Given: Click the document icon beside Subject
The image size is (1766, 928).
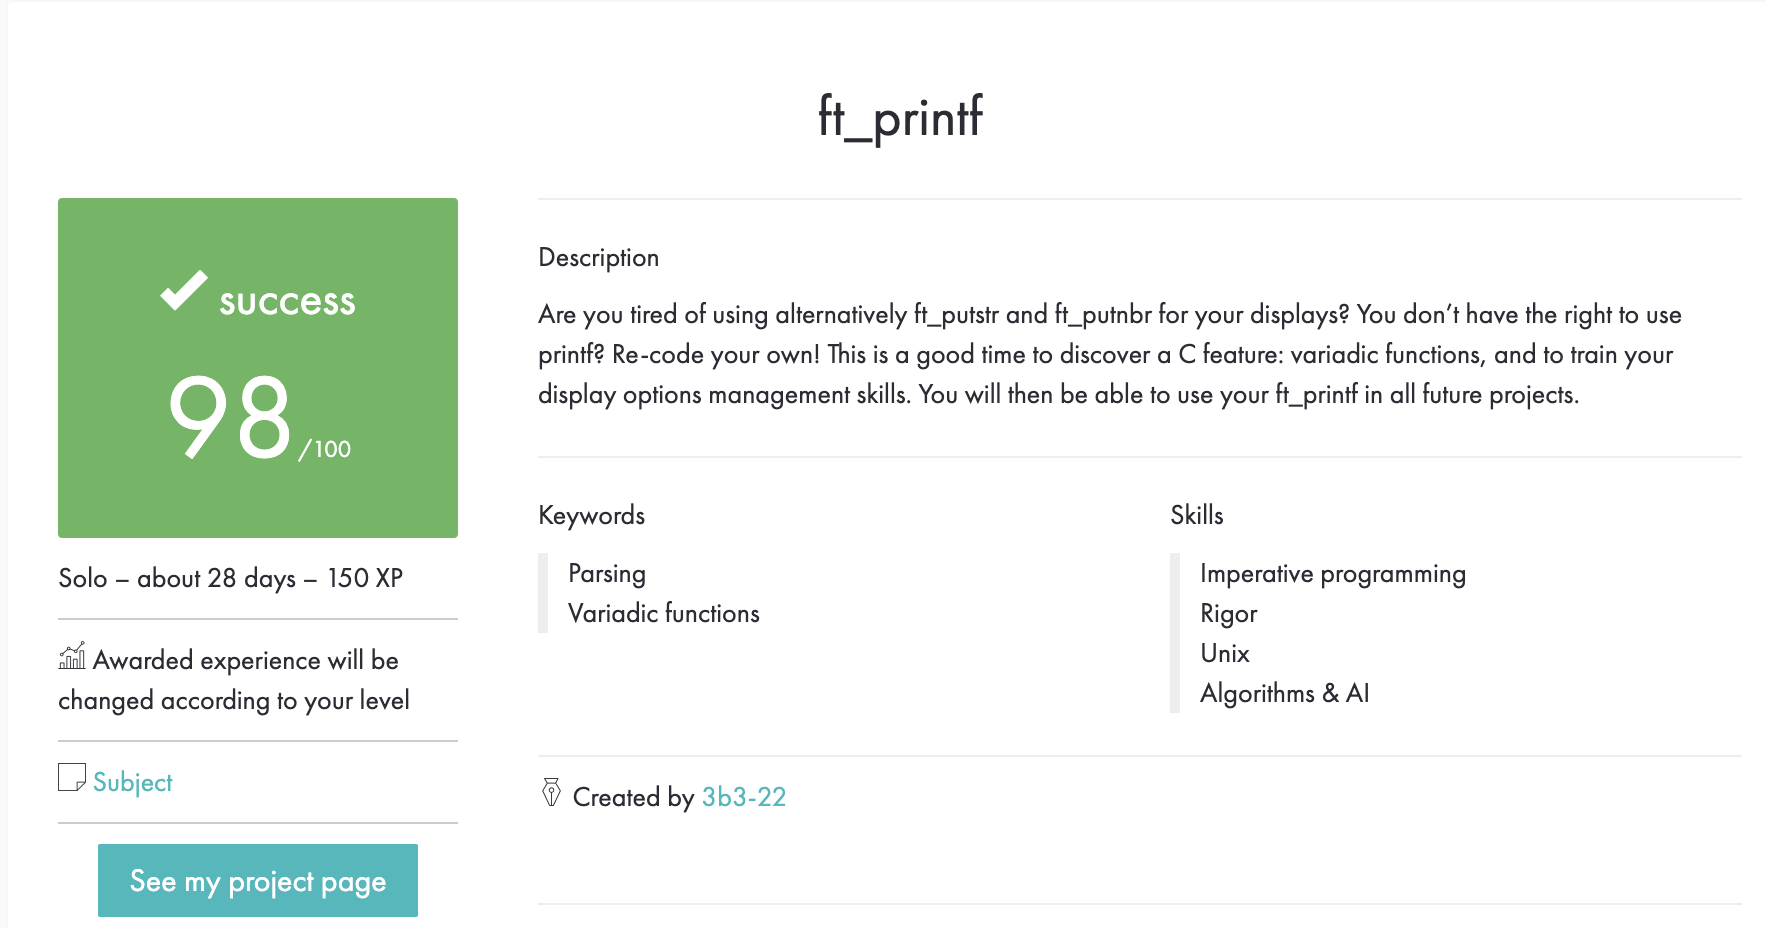Looking at the screenshot, I should point(70,779).
